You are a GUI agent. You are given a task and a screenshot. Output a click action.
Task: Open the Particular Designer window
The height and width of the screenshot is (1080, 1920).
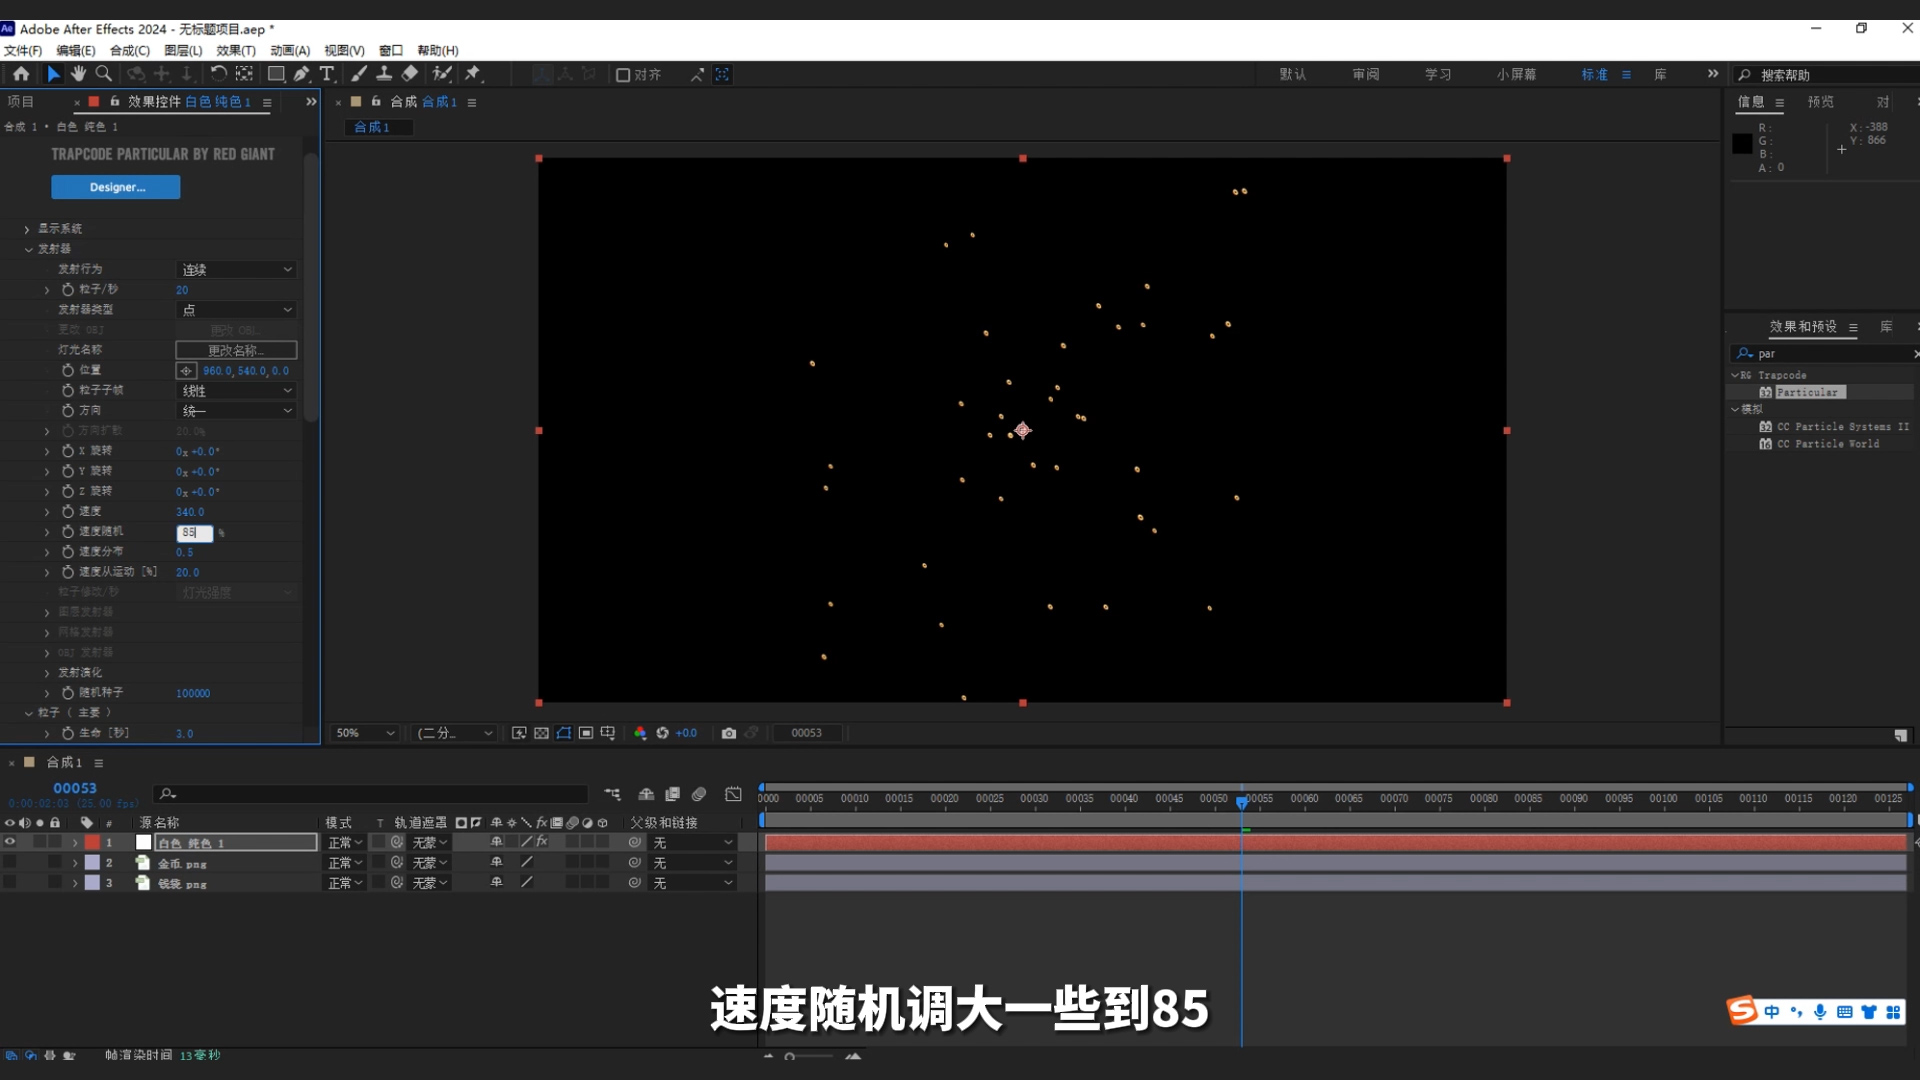tap(116, 187)
